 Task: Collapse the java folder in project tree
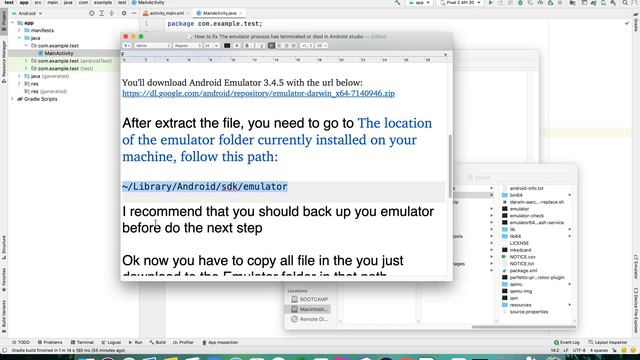(x=19, y=38)
